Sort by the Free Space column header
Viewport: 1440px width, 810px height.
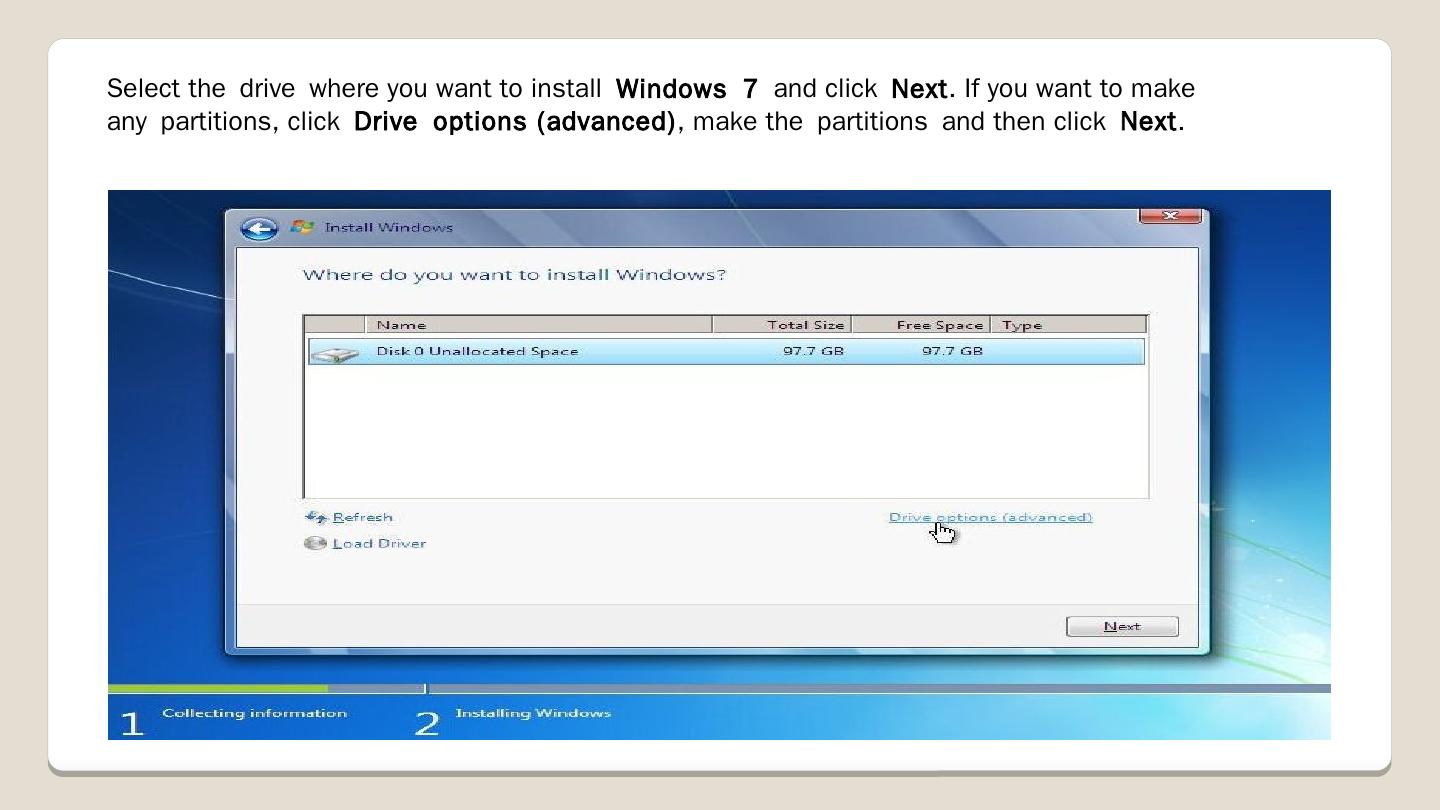920,325
